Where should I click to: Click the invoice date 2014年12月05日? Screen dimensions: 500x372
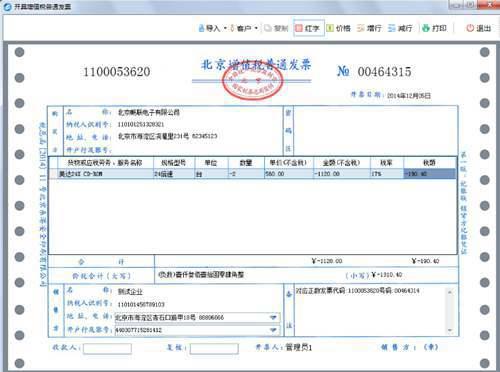coord(409,96)
